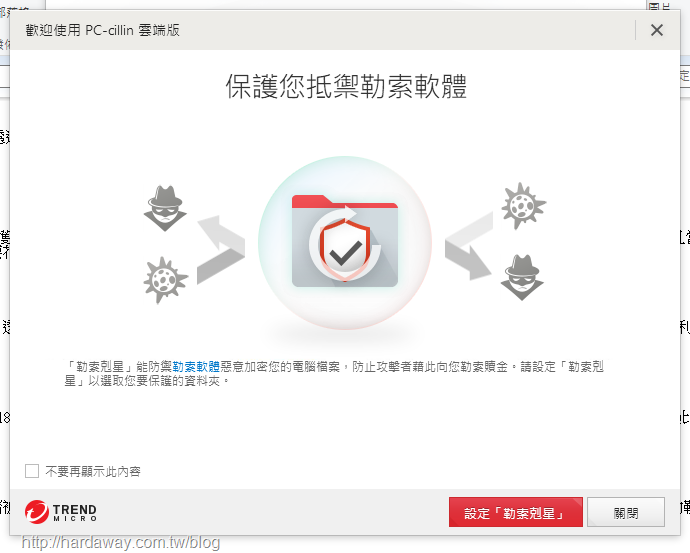
Task: Click the left deflecting arrows graphic
Action: tap(221, 249)
